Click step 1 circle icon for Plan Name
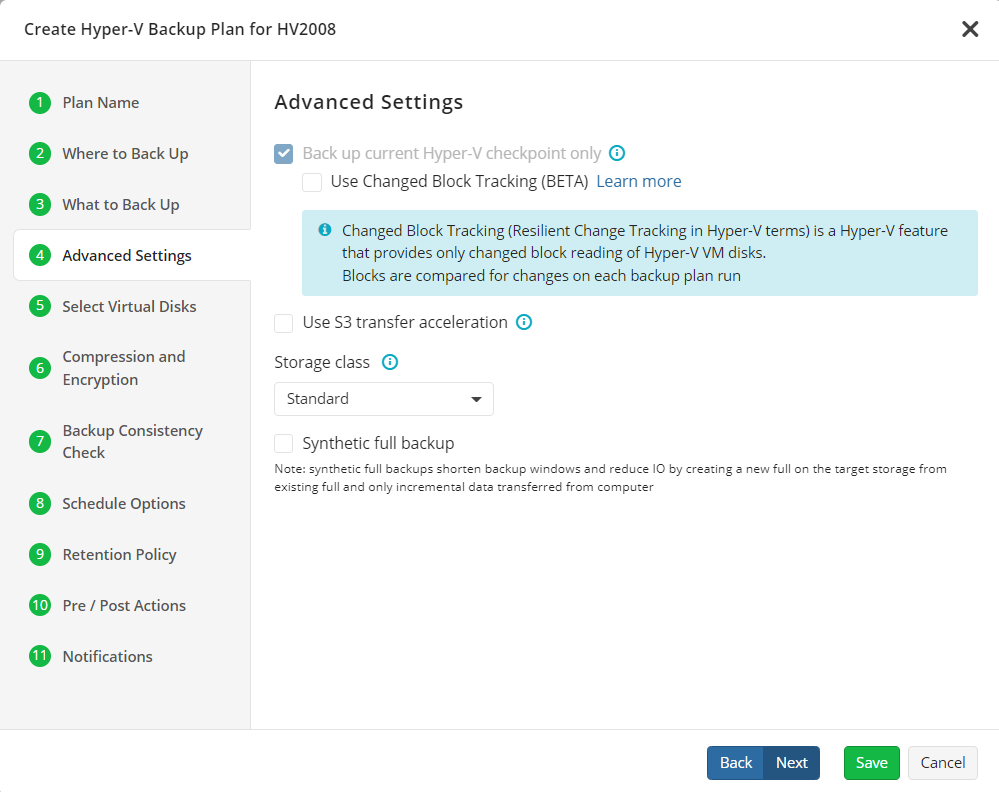This screenshot has width=999, height=792. 40,103
